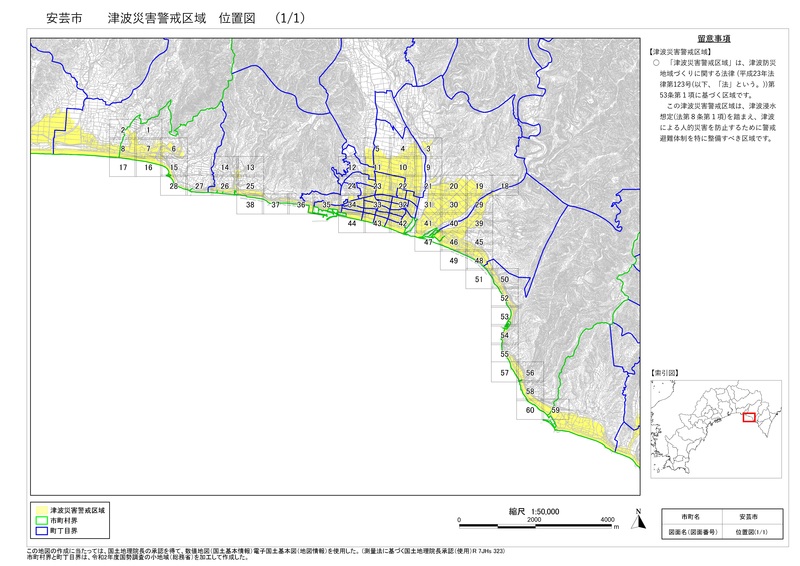800x566 pixels.
Task: Select map grid cell number 51
Action: coord(479,280)
